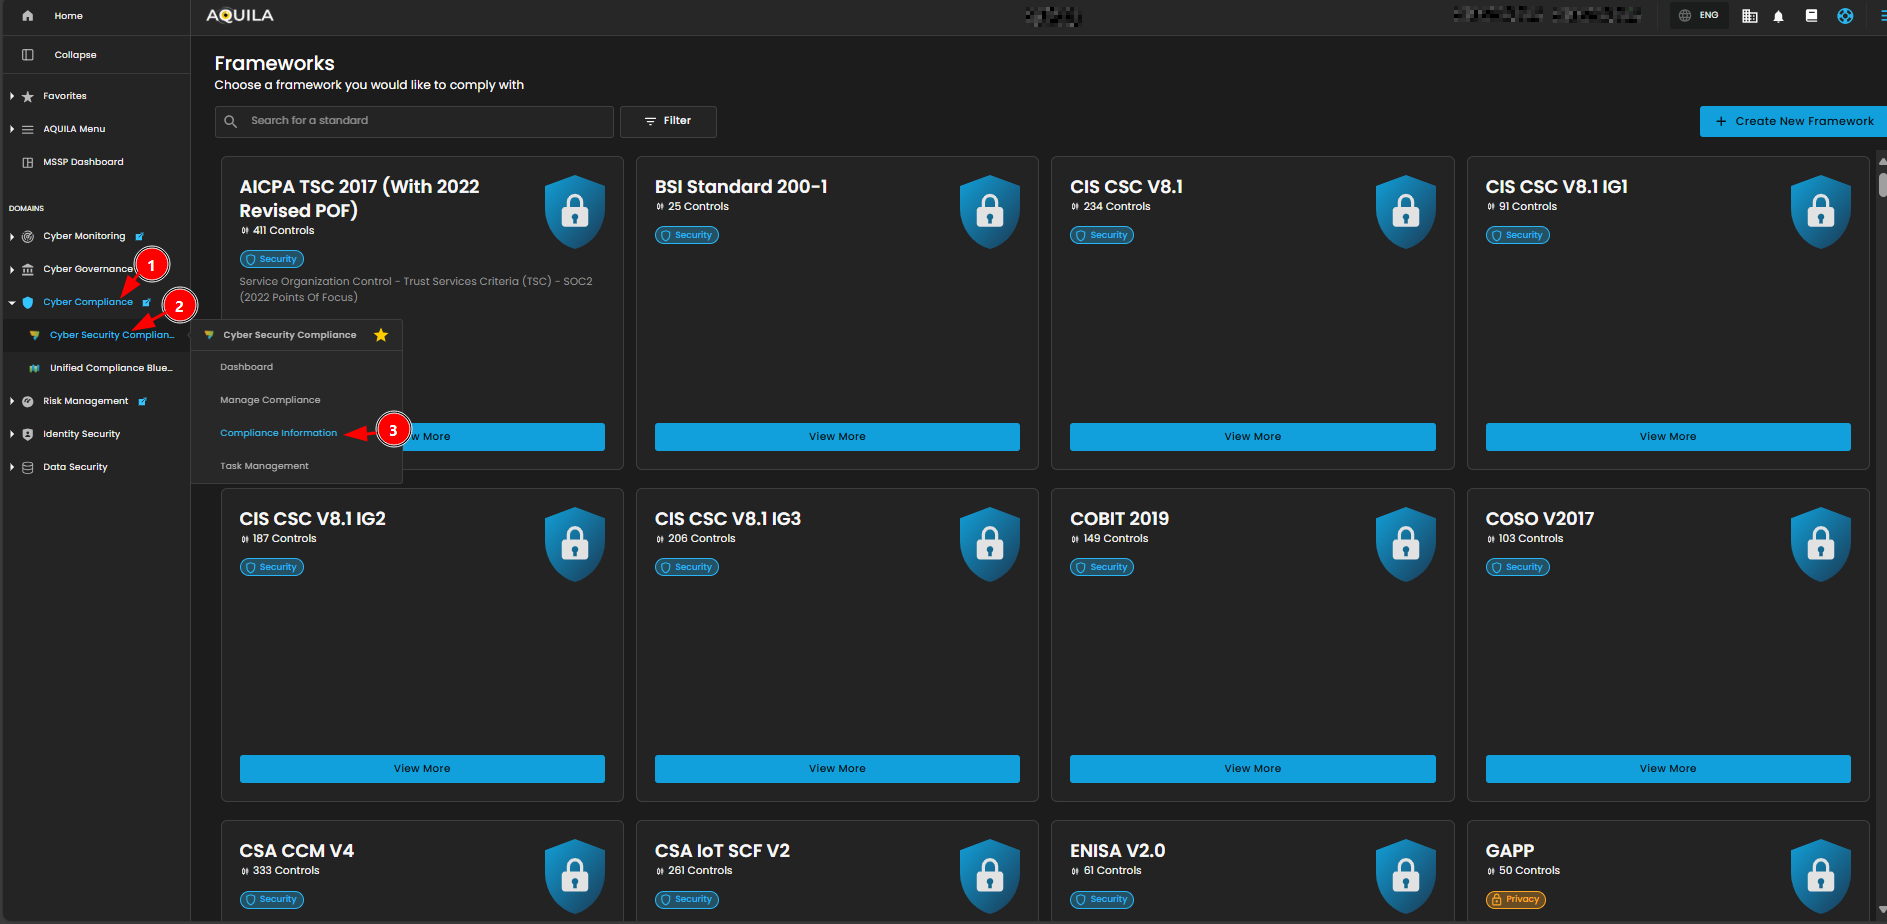Open the help lifebuoy icon in header
The image size is (1887, 924).
tap(1845, 16)
